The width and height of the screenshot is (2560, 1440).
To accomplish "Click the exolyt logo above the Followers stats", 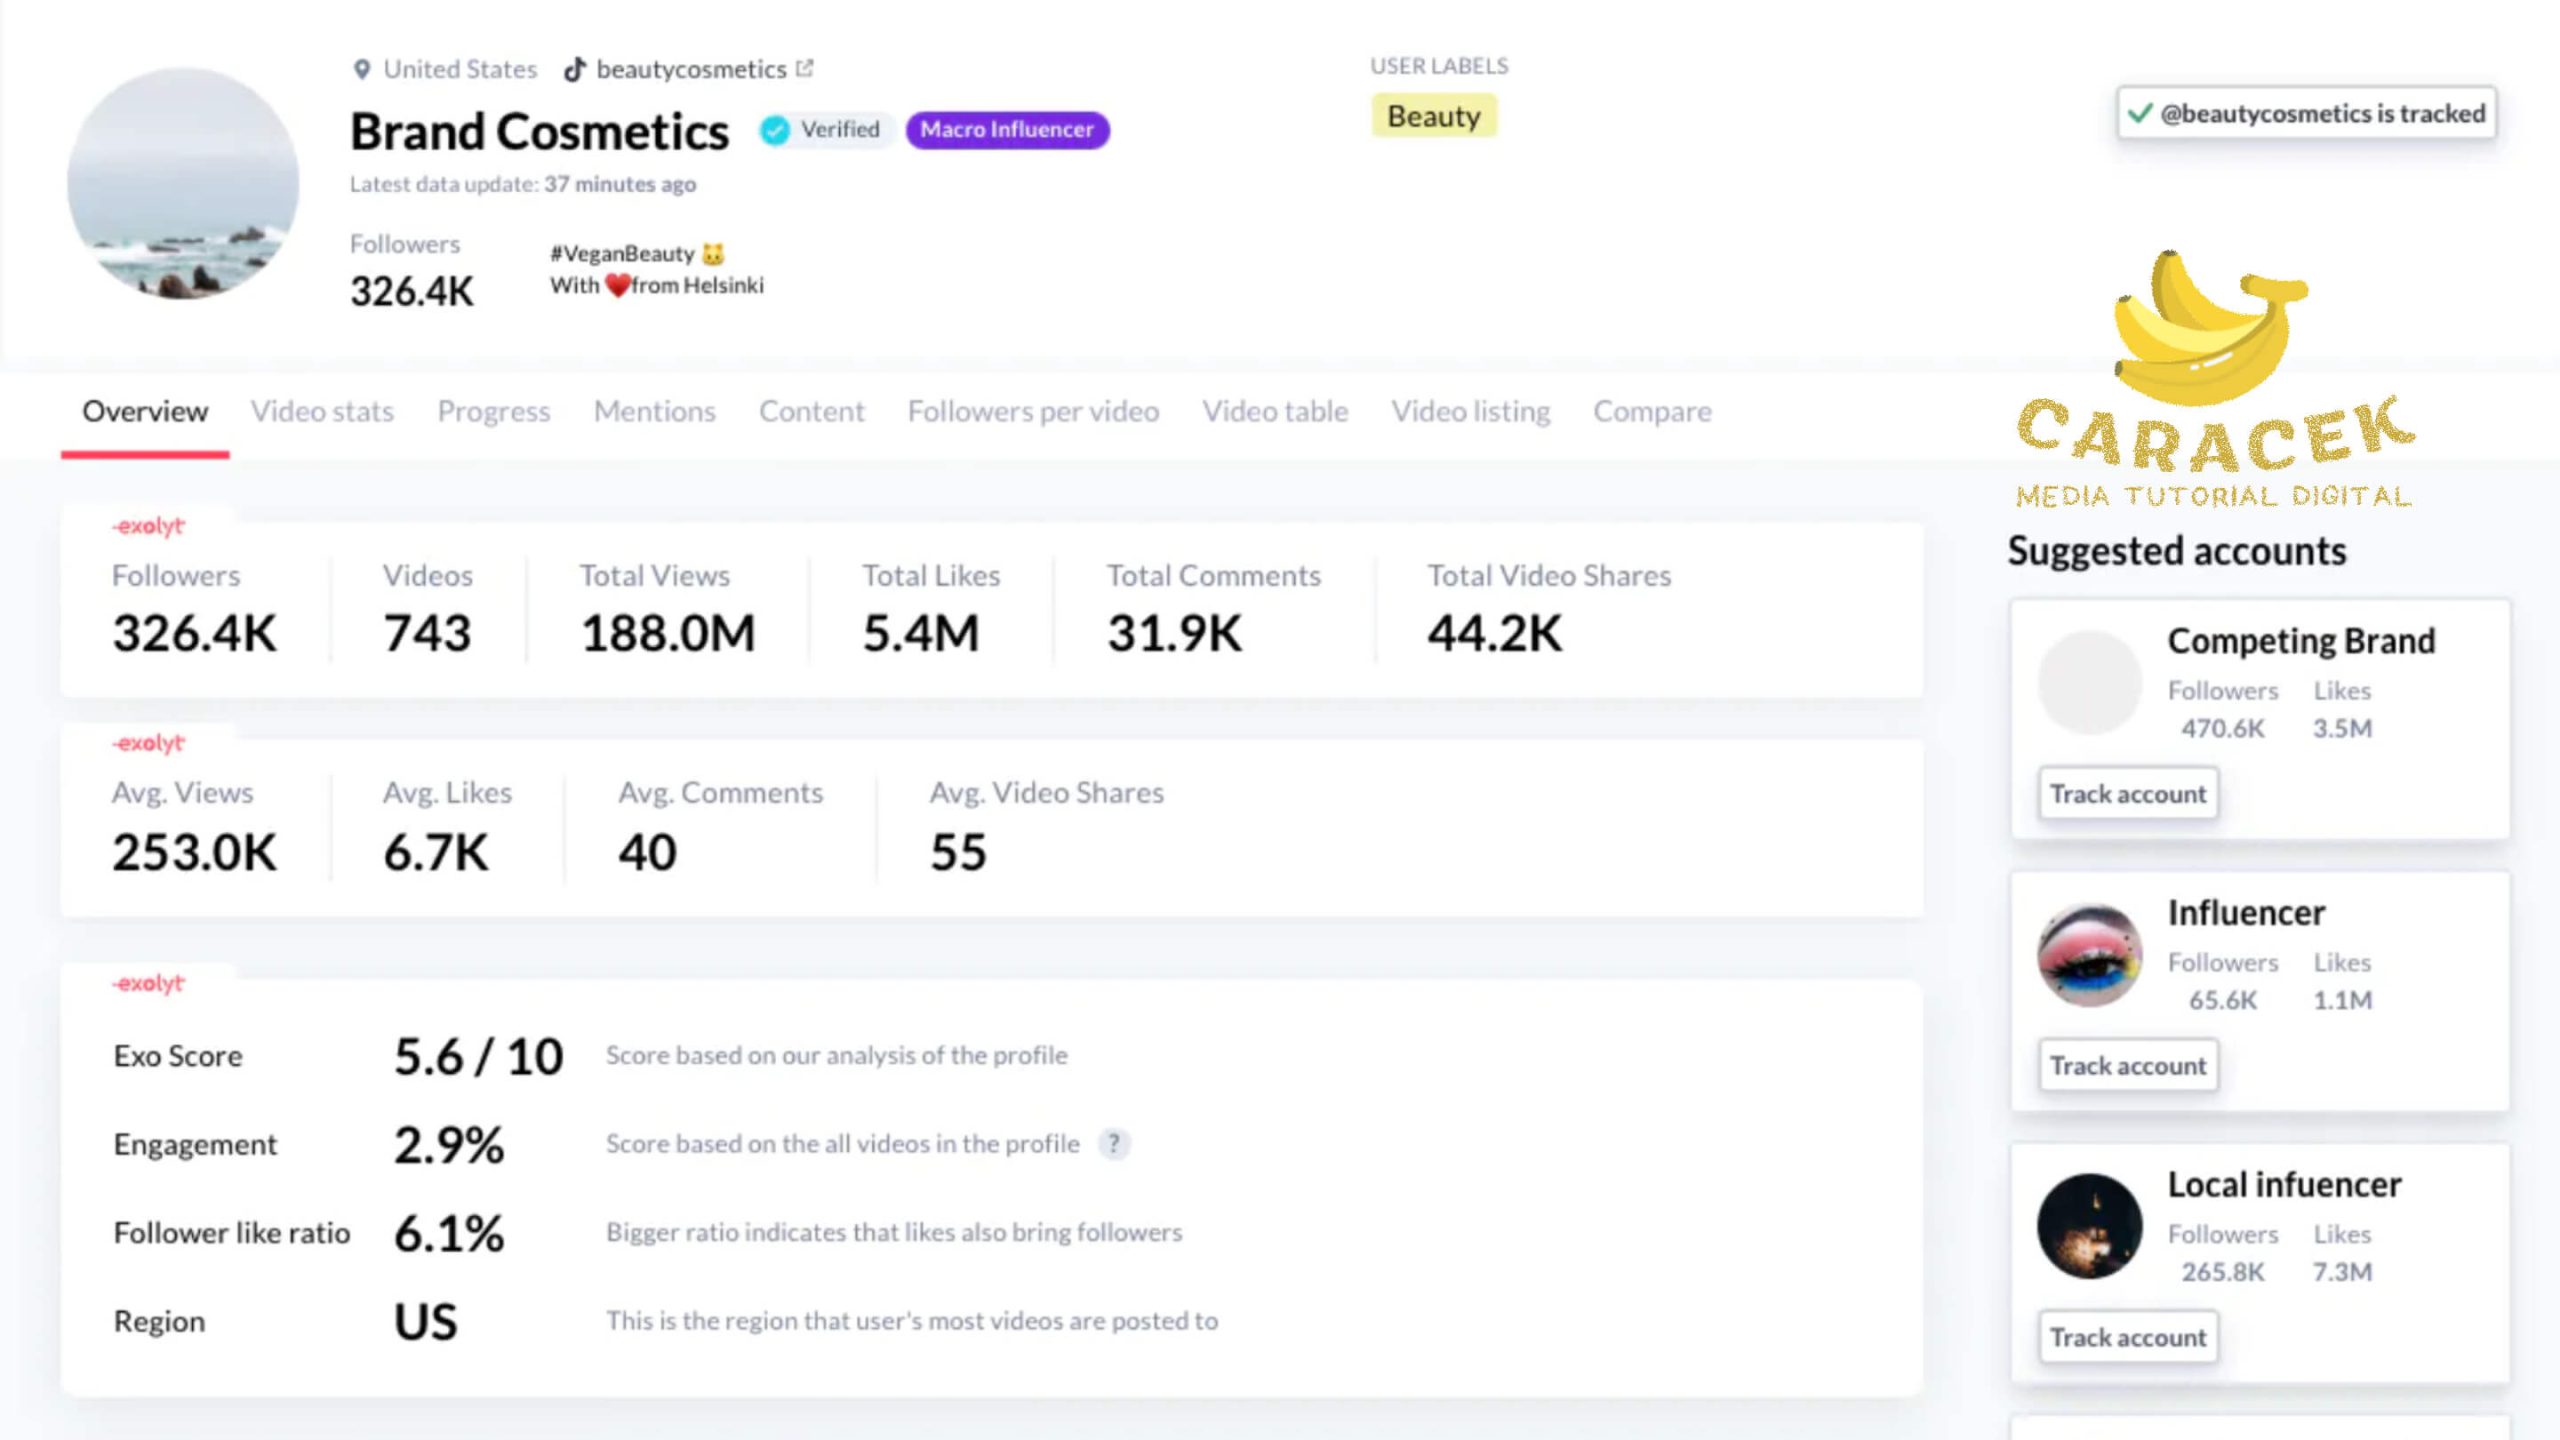I will coord(148,526).
